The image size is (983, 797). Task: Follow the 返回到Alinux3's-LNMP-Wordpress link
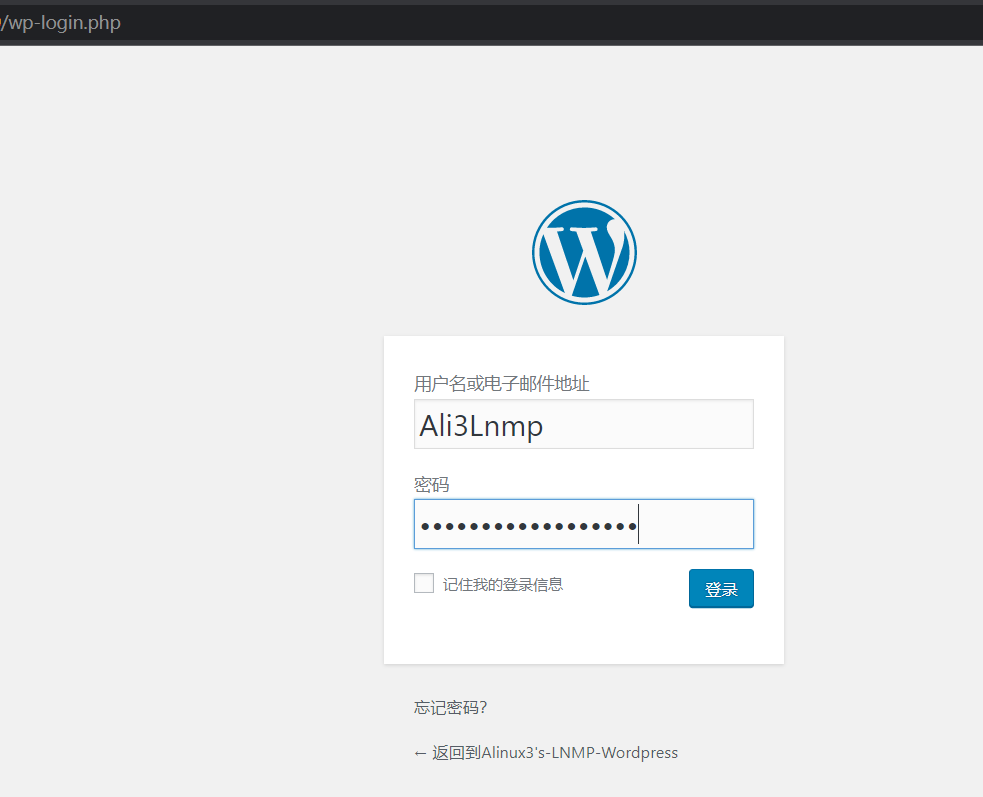point(546,752)
